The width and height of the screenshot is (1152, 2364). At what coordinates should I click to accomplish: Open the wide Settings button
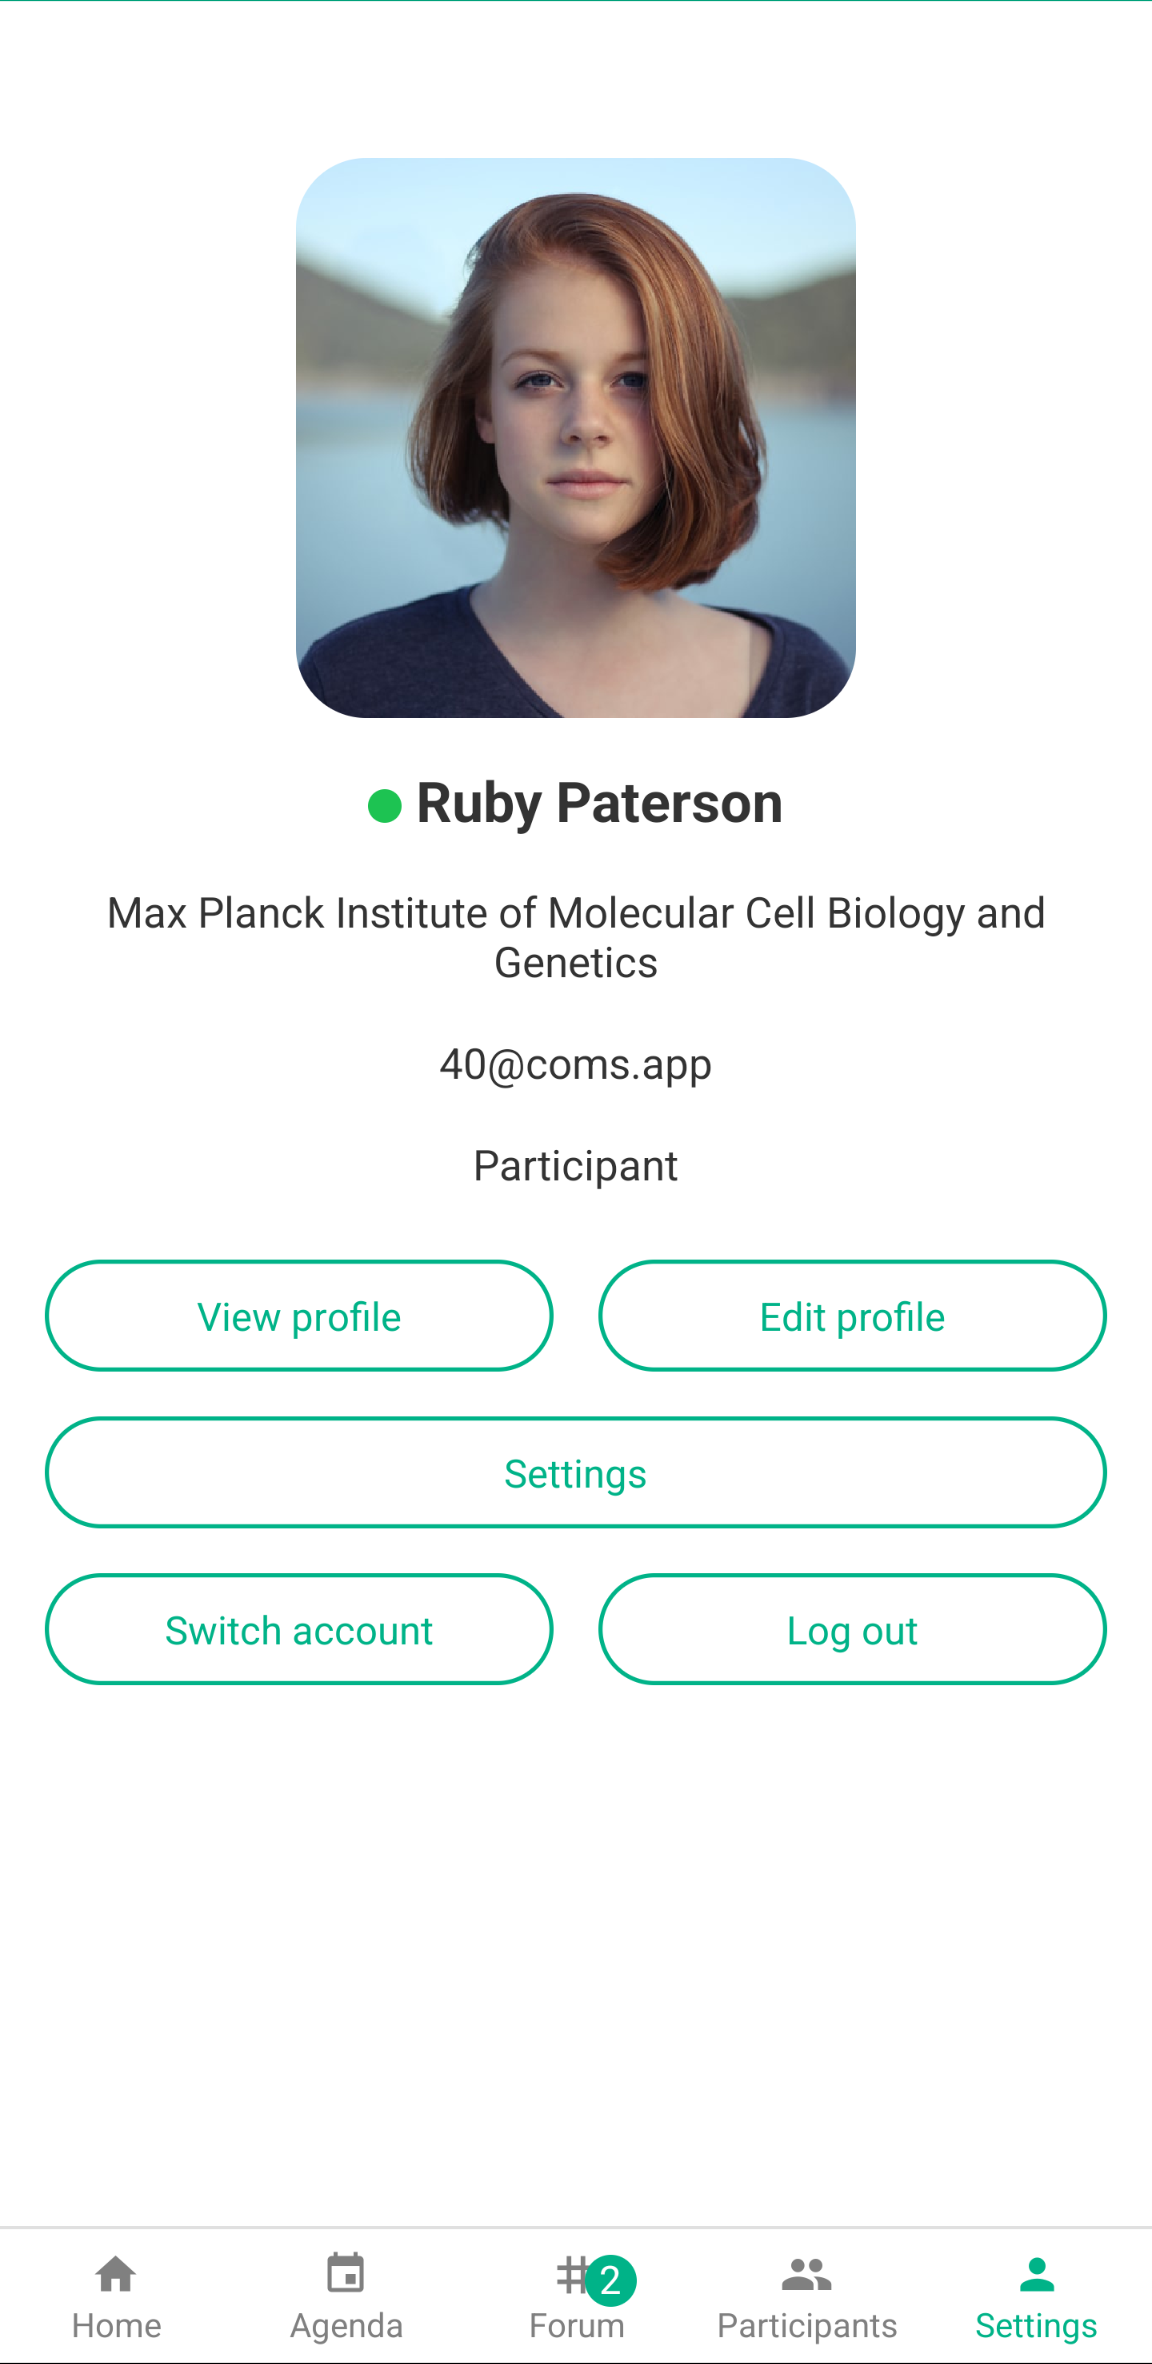576,1473
